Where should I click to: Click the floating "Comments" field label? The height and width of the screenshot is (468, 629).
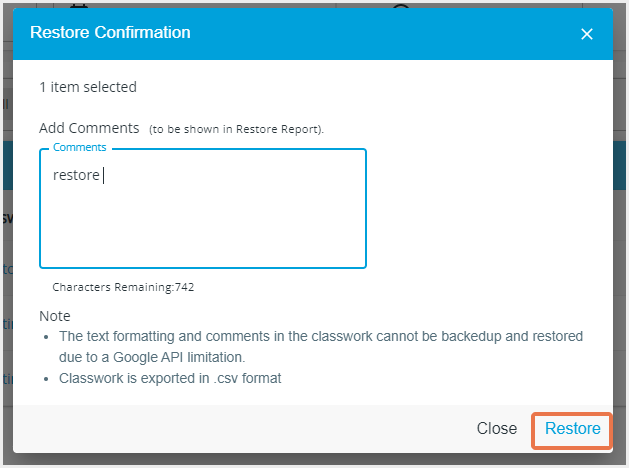coord(79,148)
